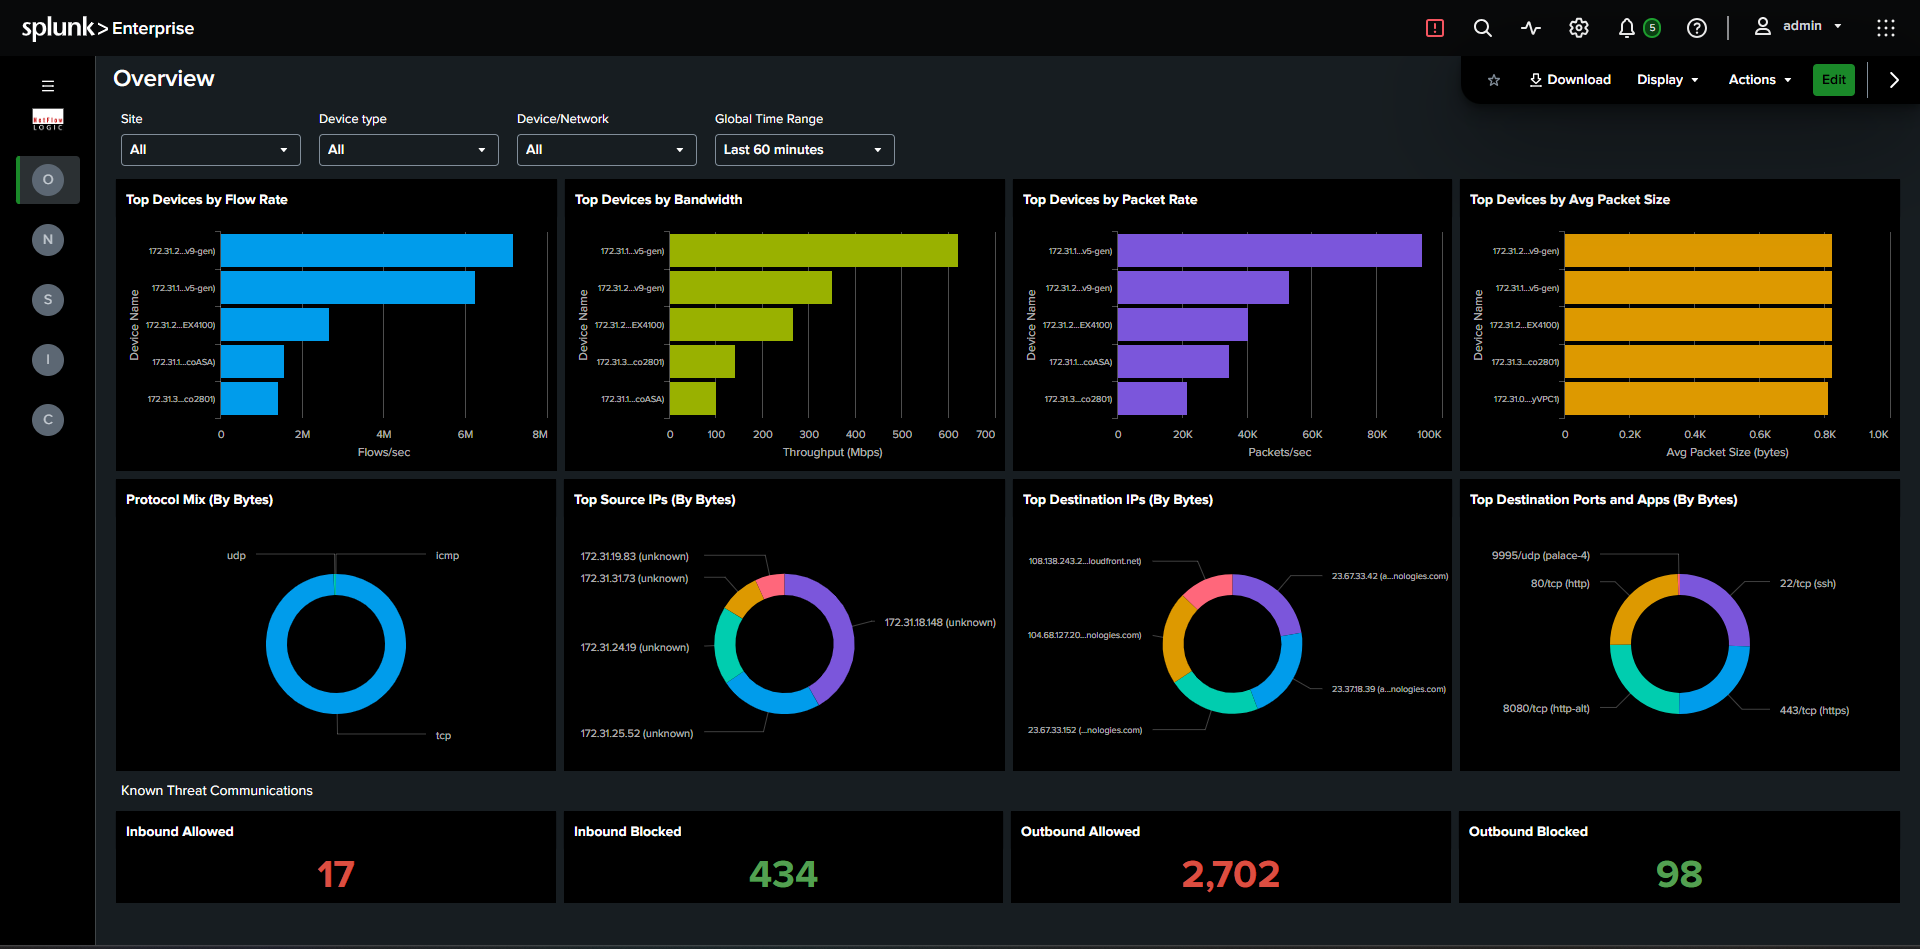Click the top purple bar in Packet Rate chart
Viewport: 1920px width, 949px height.
tap(1270, 251)
